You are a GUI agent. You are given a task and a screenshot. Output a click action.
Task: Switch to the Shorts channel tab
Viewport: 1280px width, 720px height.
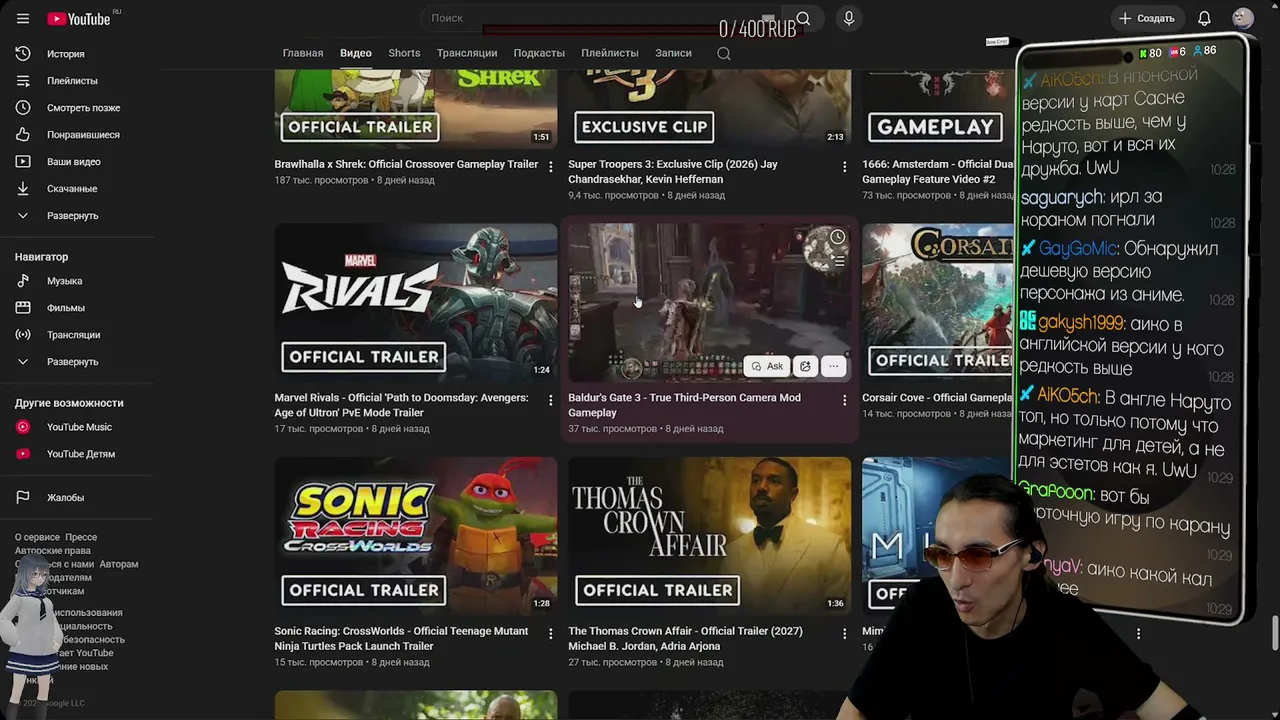coord(404,53)
